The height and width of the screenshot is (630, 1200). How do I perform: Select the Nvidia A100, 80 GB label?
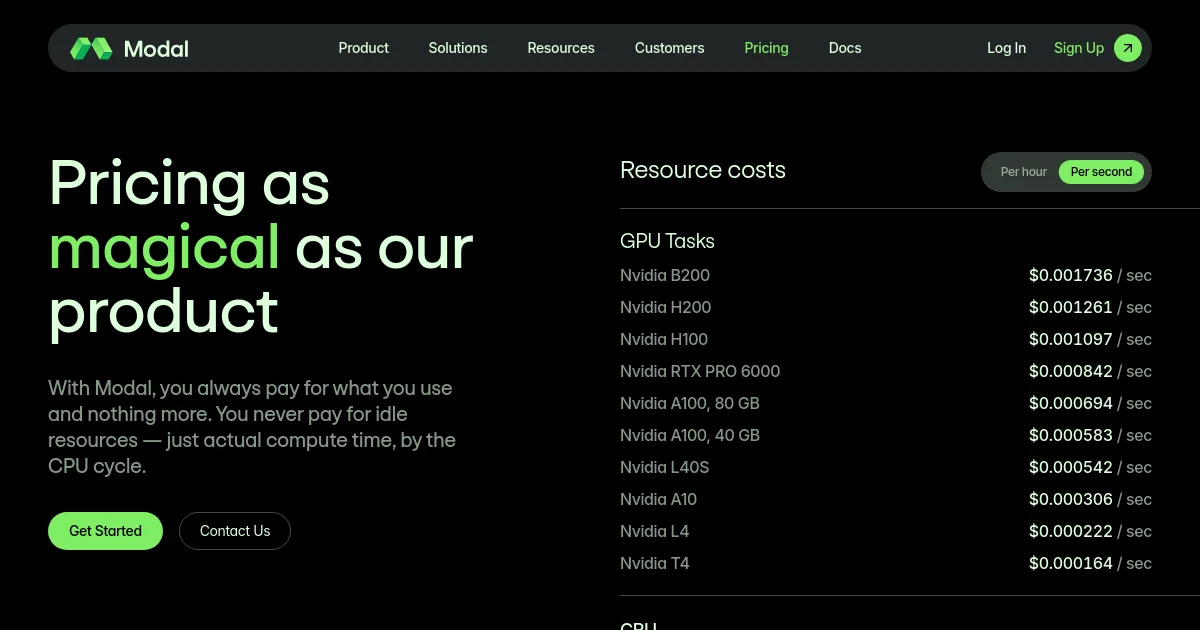click(x=690, y=403)
